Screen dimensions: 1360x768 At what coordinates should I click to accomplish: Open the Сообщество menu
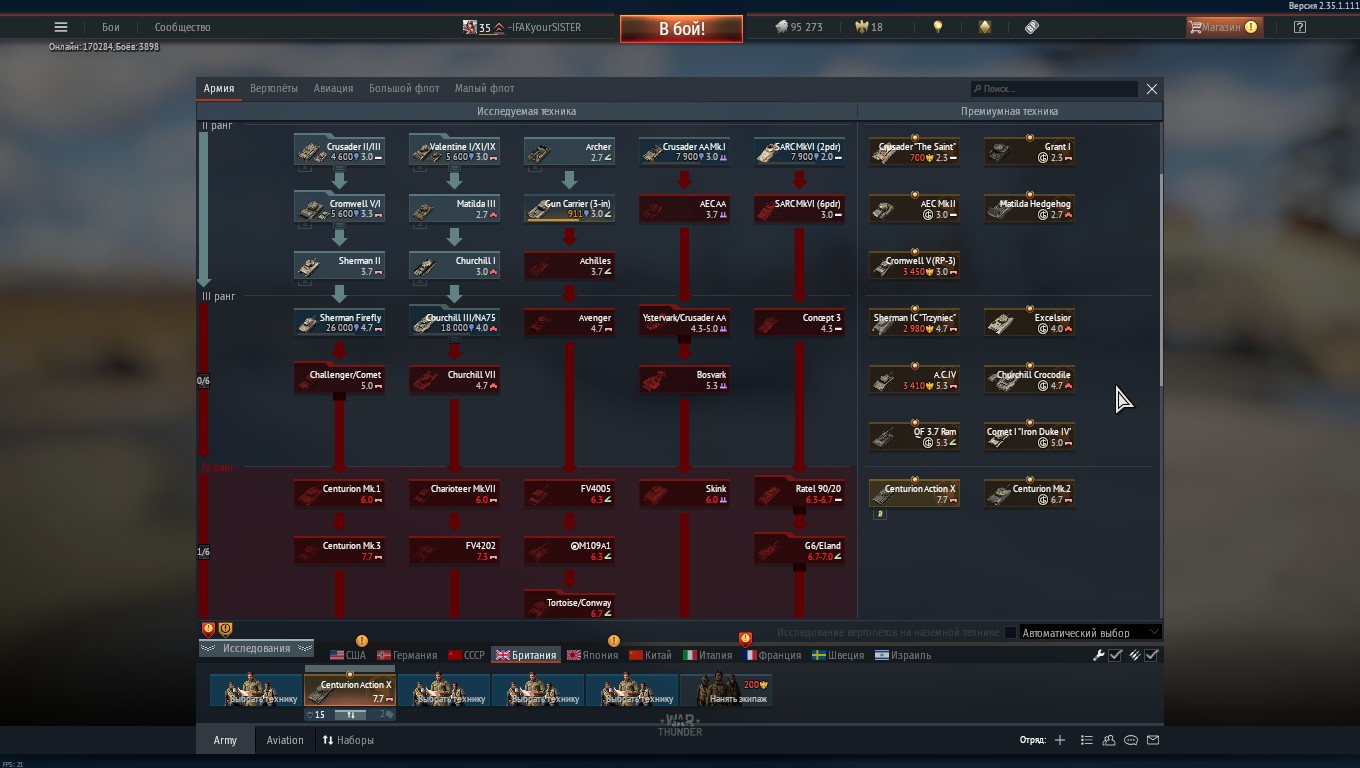[x=182, y=27]
